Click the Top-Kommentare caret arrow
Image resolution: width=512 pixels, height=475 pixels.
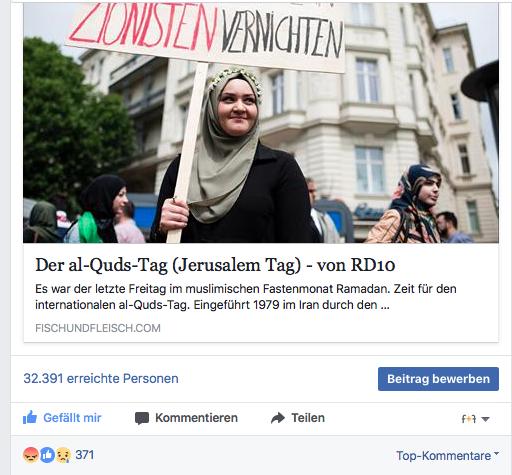click(x=496, y=453)
